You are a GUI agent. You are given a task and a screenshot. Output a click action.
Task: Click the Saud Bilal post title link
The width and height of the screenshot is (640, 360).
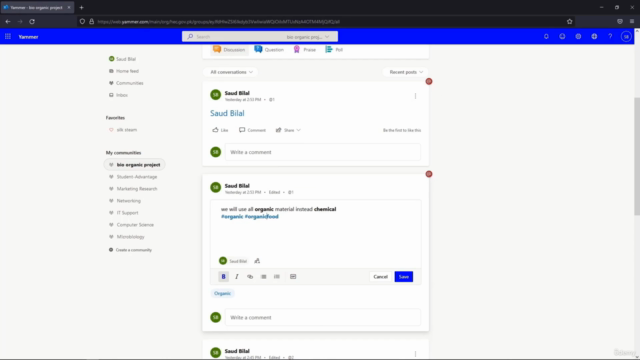[x=227, y=113]
